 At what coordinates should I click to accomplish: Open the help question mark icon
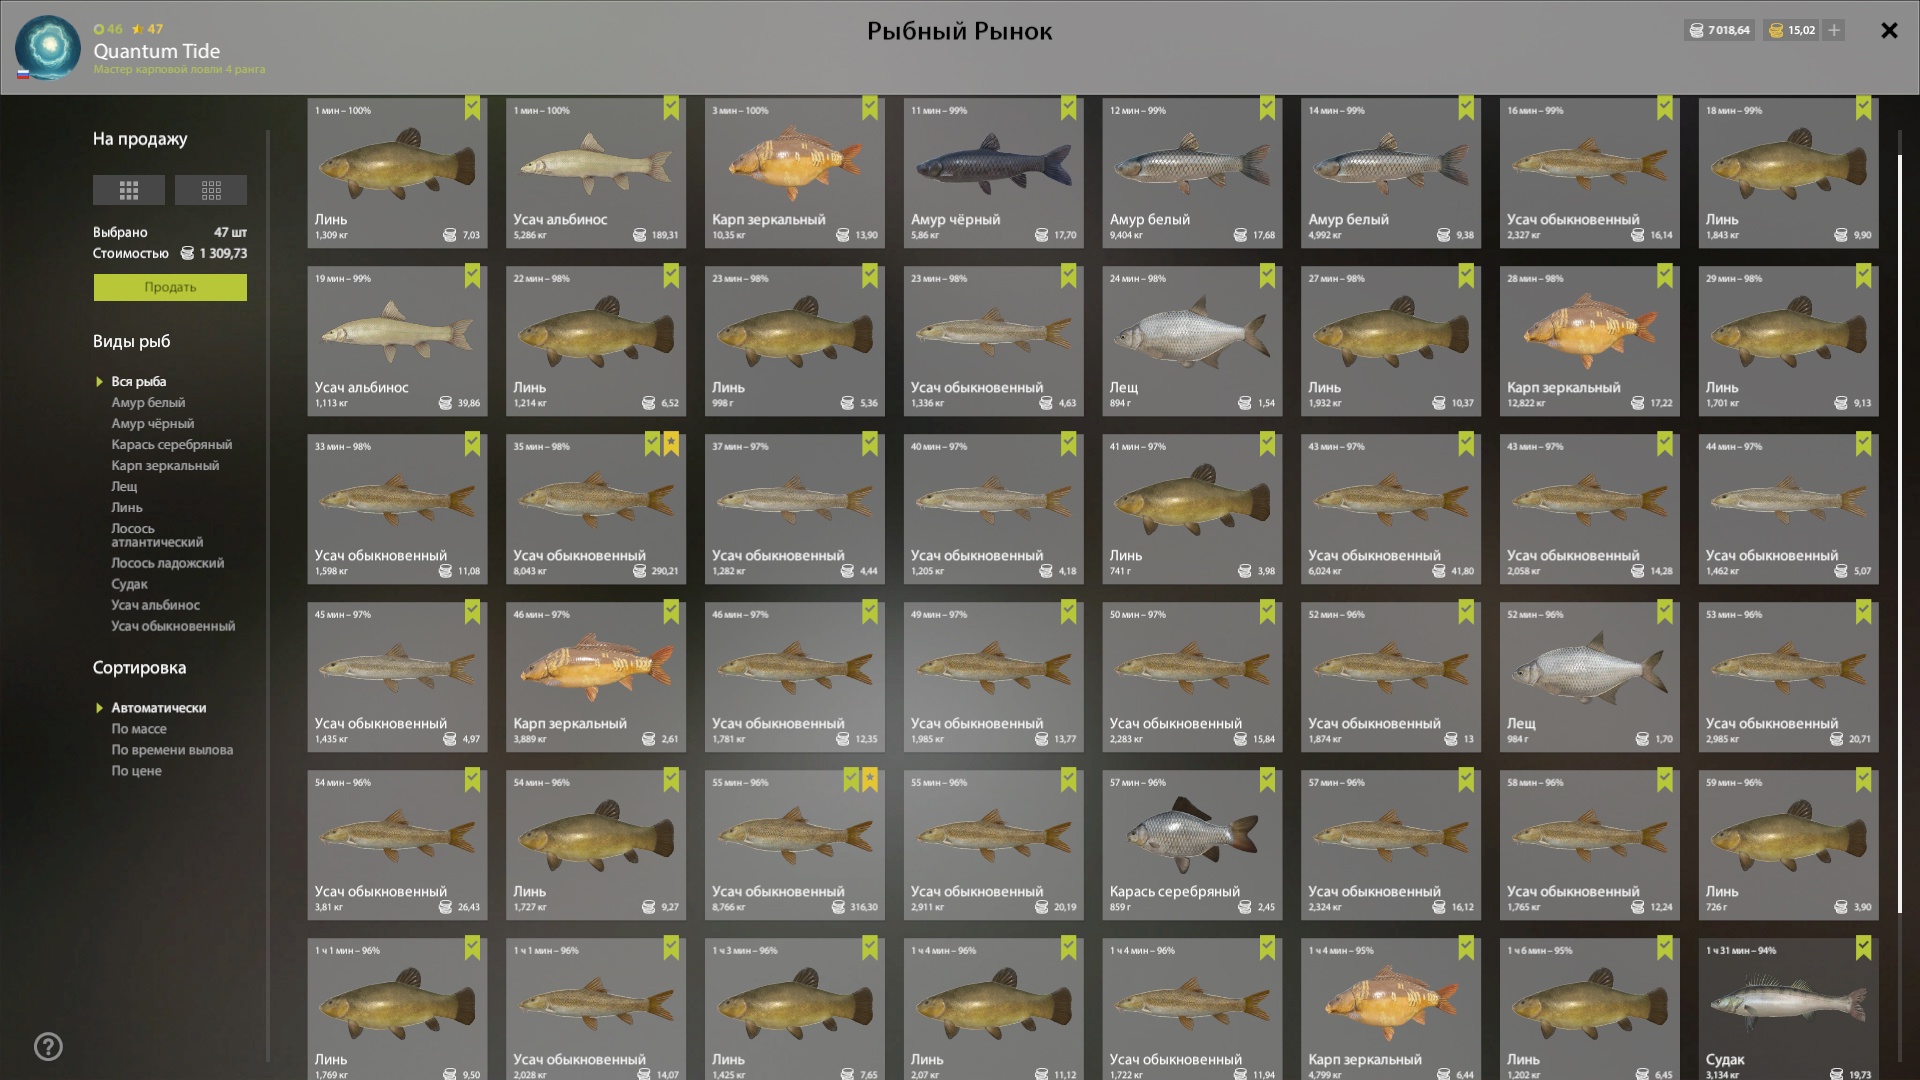point(48,1047)
